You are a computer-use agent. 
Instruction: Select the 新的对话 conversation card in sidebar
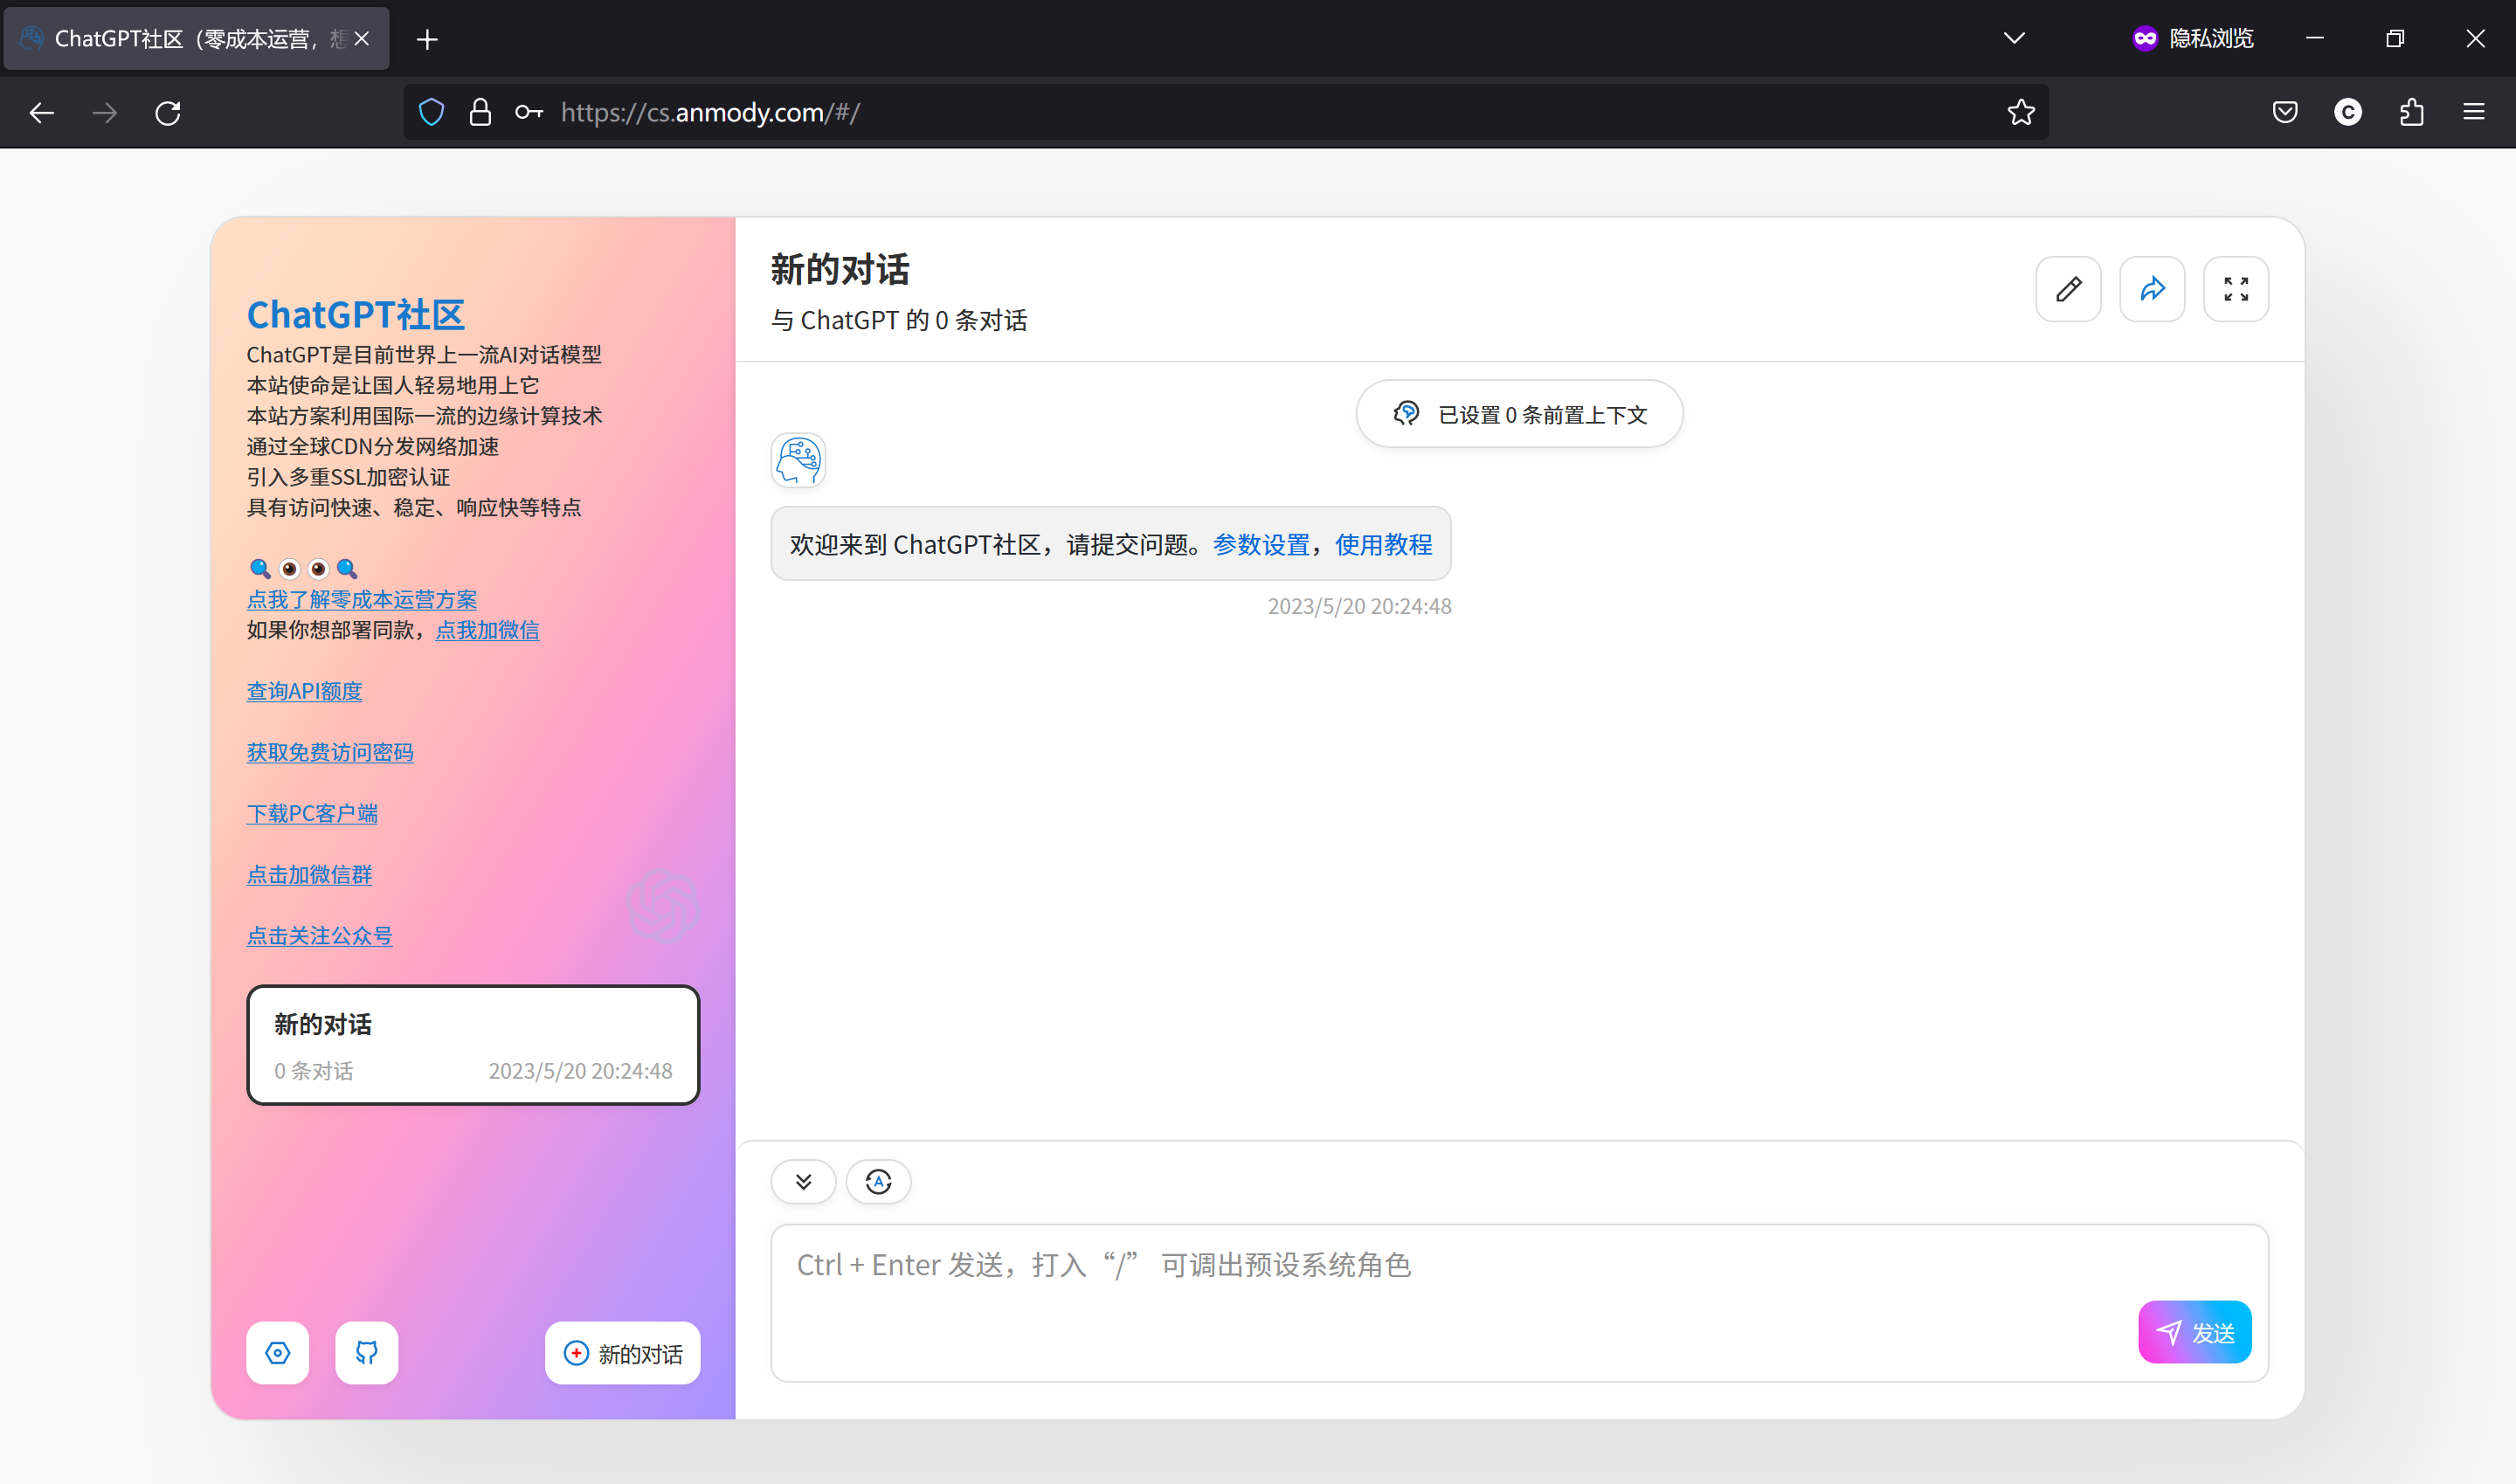[x=473, y=1045]
